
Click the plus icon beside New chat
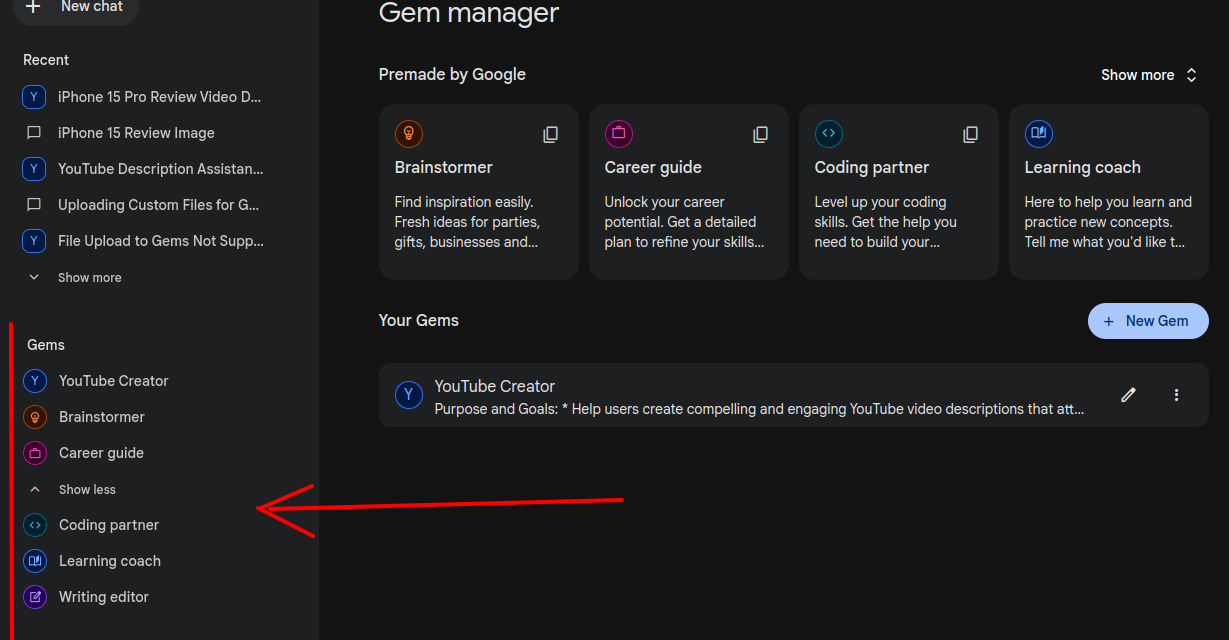click(33, 6)
